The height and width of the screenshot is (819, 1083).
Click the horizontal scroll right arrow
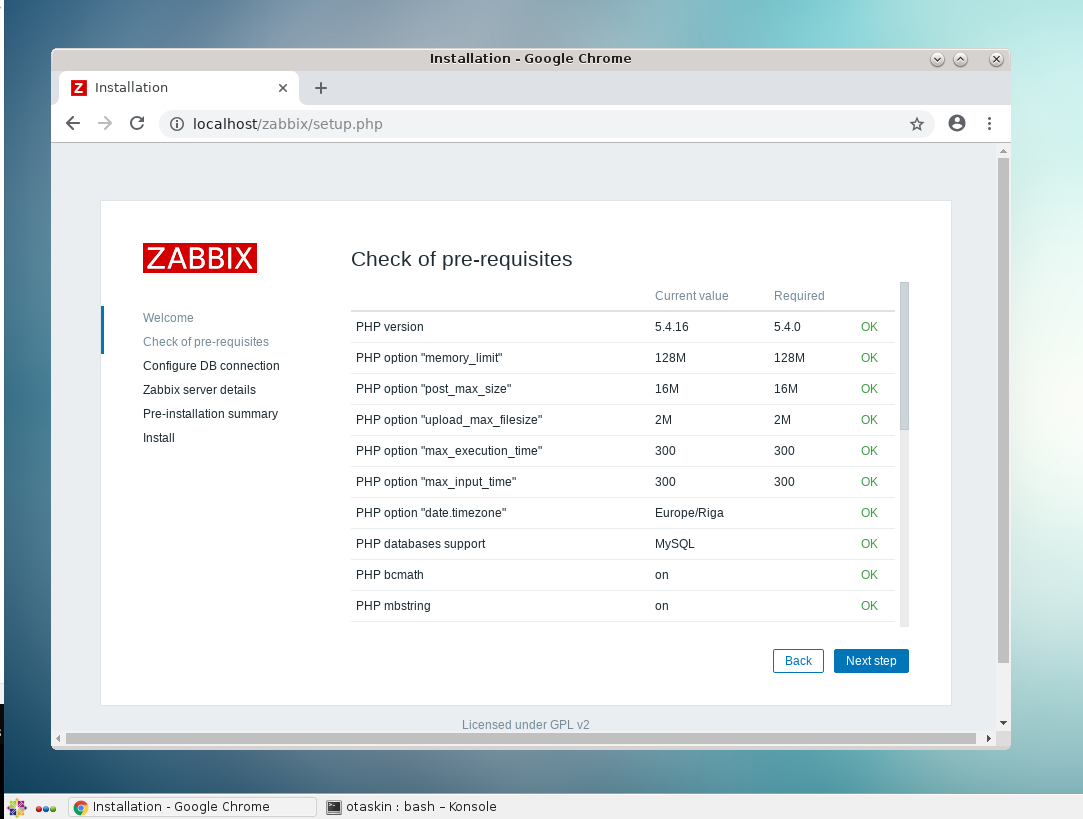988,738
